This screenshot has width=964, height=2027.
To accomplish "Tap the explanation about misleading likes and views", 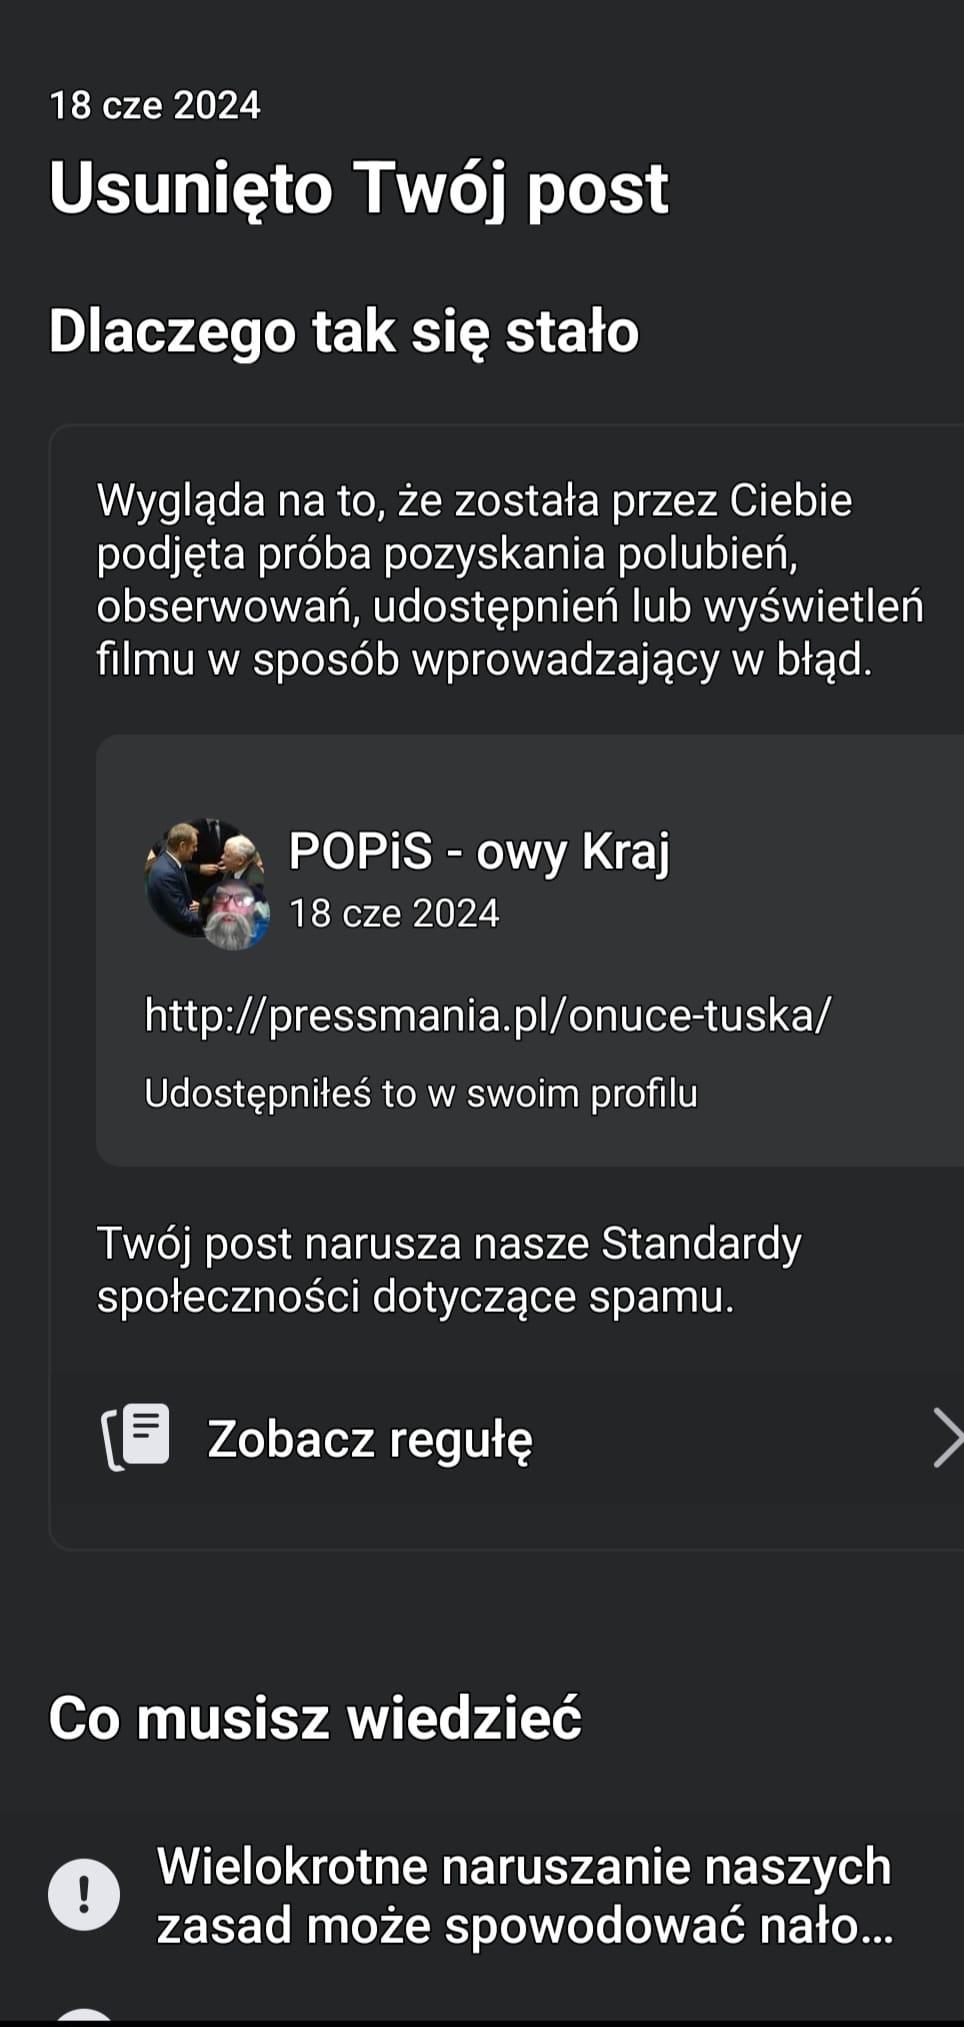I will point(510,579).
